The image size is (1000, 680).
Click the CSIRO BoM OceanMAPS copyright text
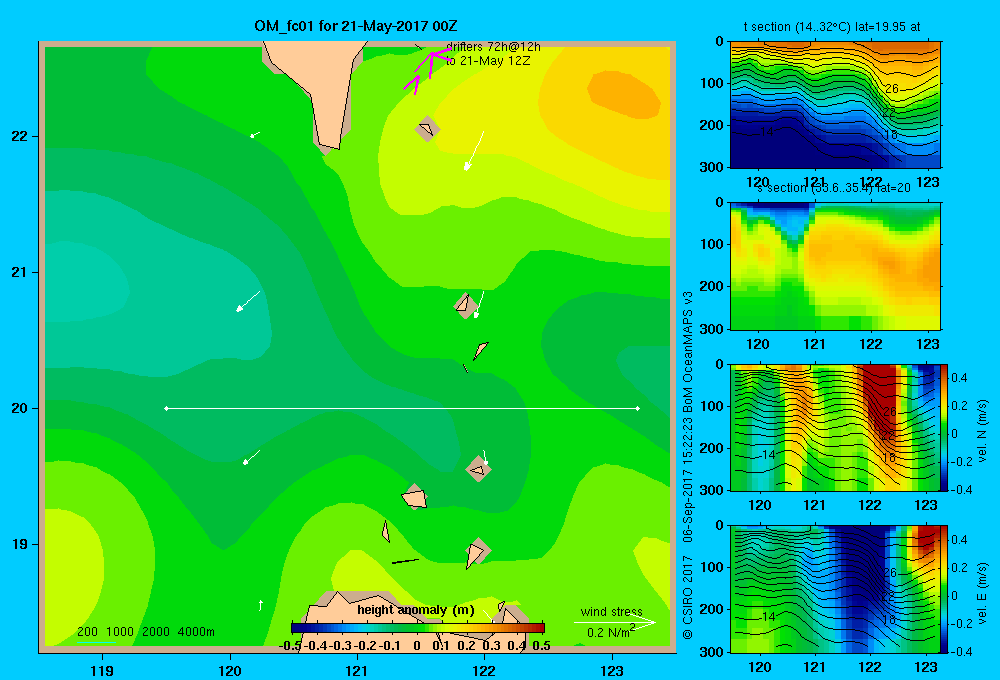[688, 466]
